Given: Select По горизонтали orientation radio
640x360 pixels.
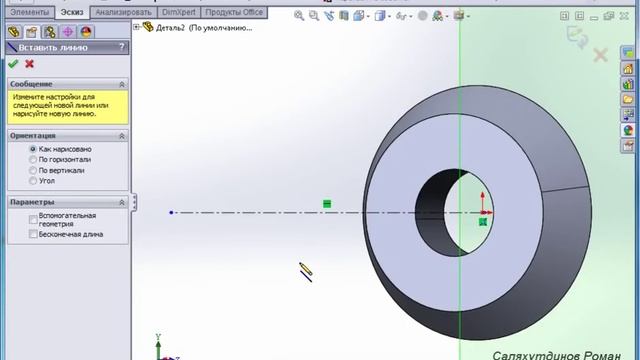Looking at the screenshot, I should coord(33,160).
